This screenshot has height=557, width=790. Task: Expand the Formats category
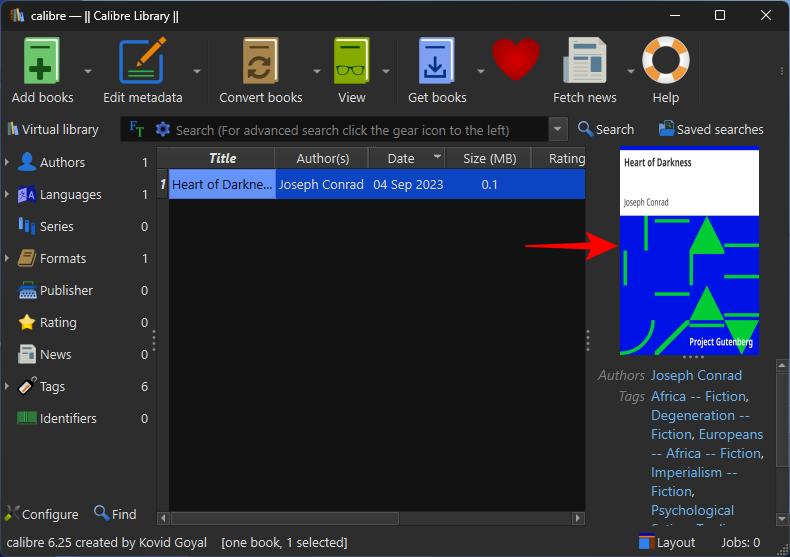(7, 258)
